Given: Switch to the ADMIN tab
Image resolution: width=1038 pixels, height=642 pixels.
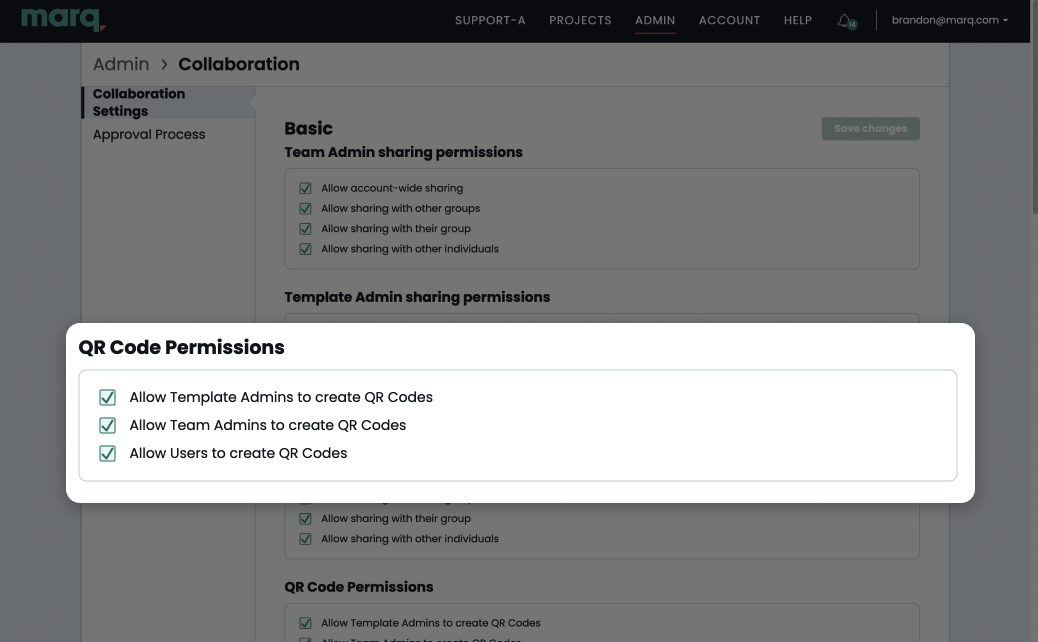Looking at the screenshot, I should [x=655, y=20].
